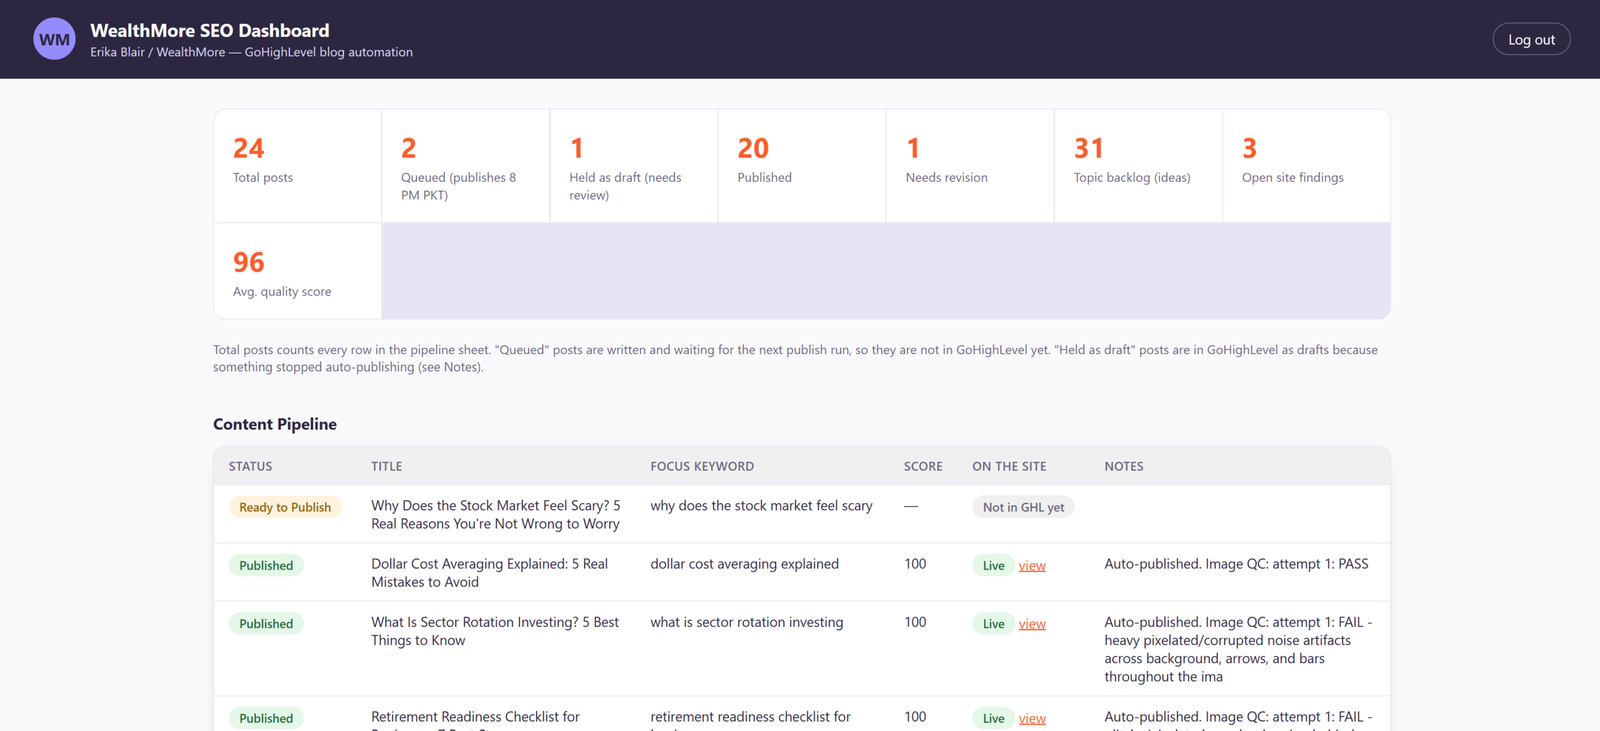Click the note 'Auto-published. Image QC: attempt 1: PASS'

pos(1236,564)
